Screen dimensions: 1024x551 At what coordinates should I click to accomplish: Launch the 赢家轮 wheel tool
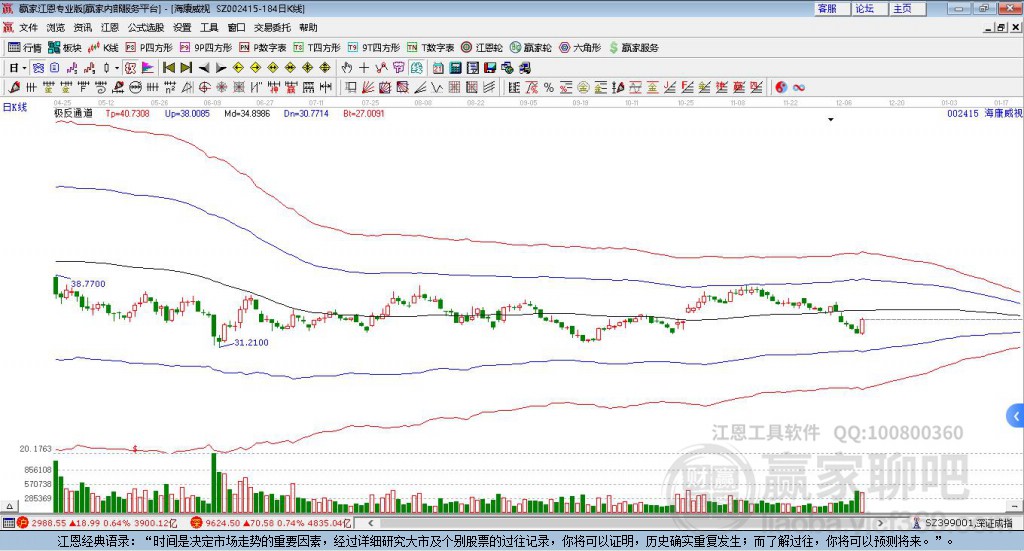[x=531, y=48]
